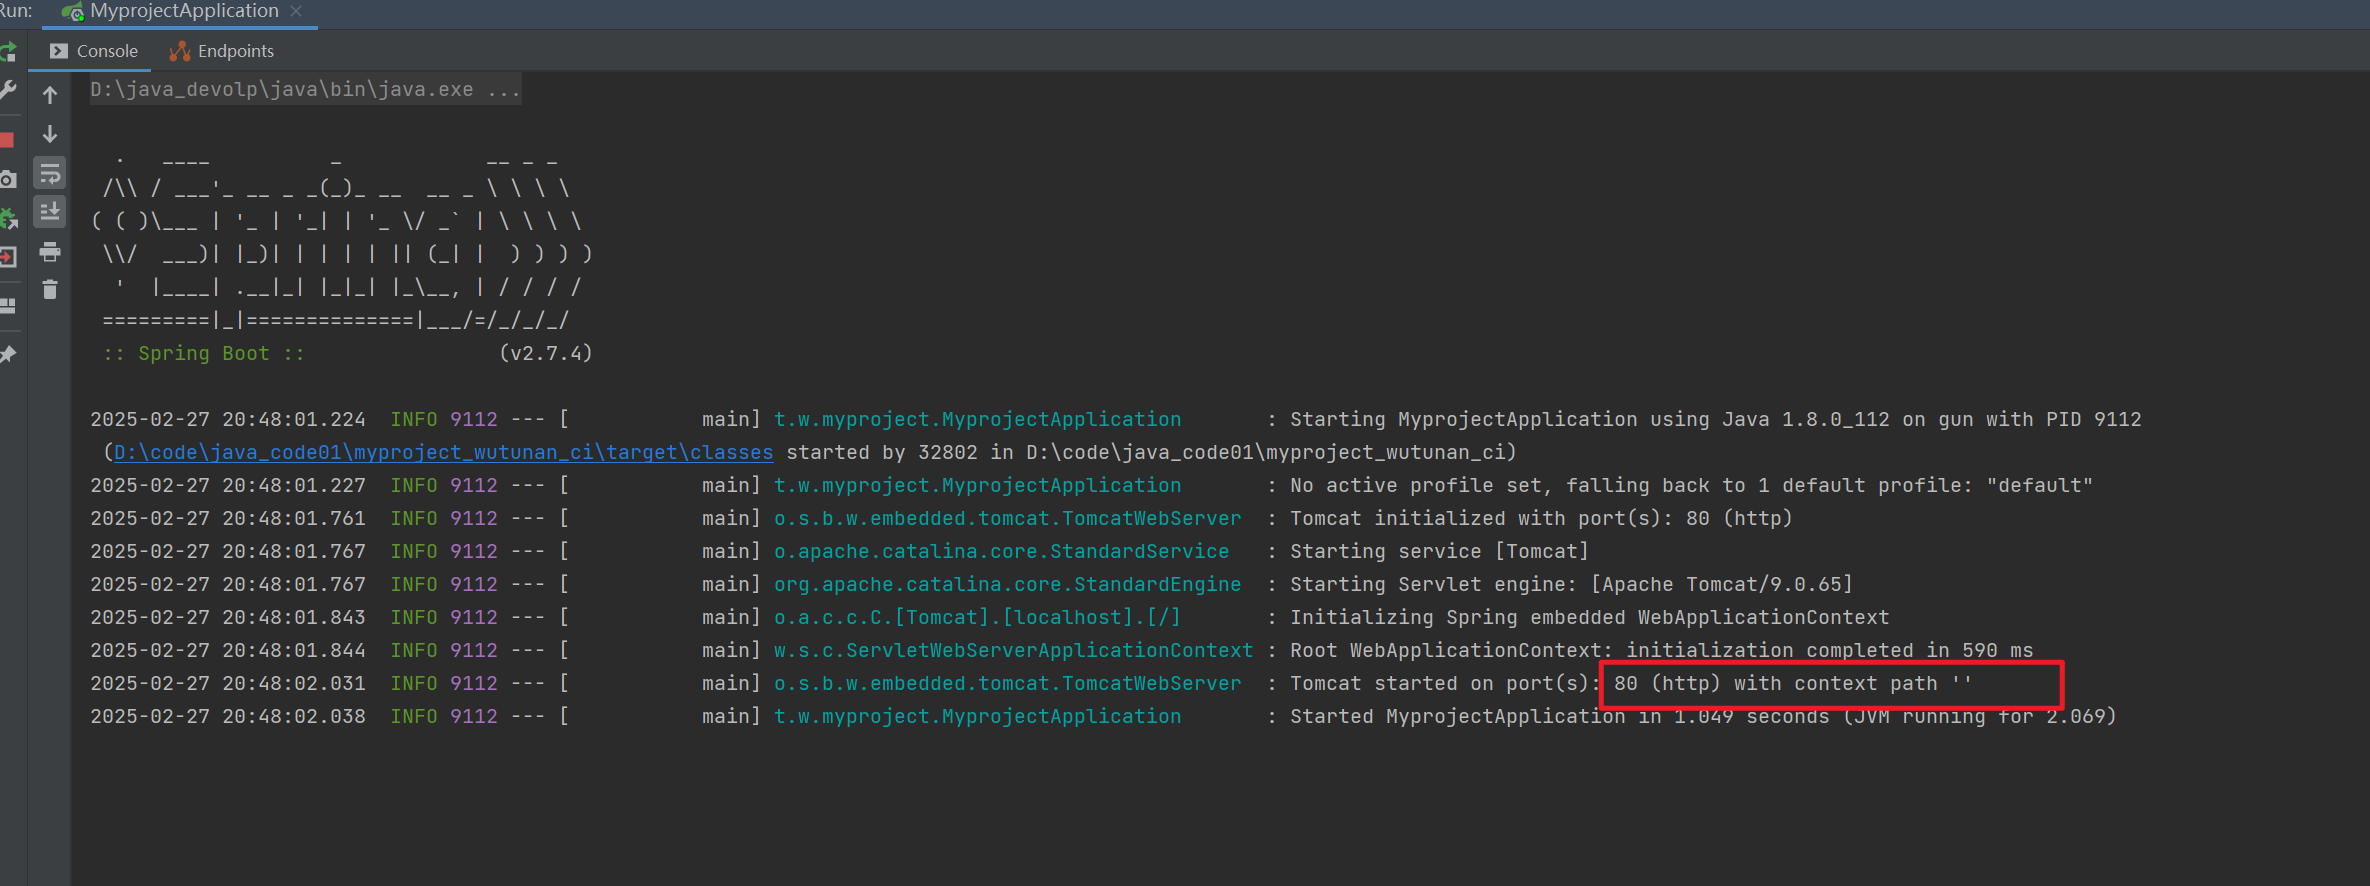
Task: Click 'Tomcat started on port(s): 80' message
Action: click(1464, 683)
